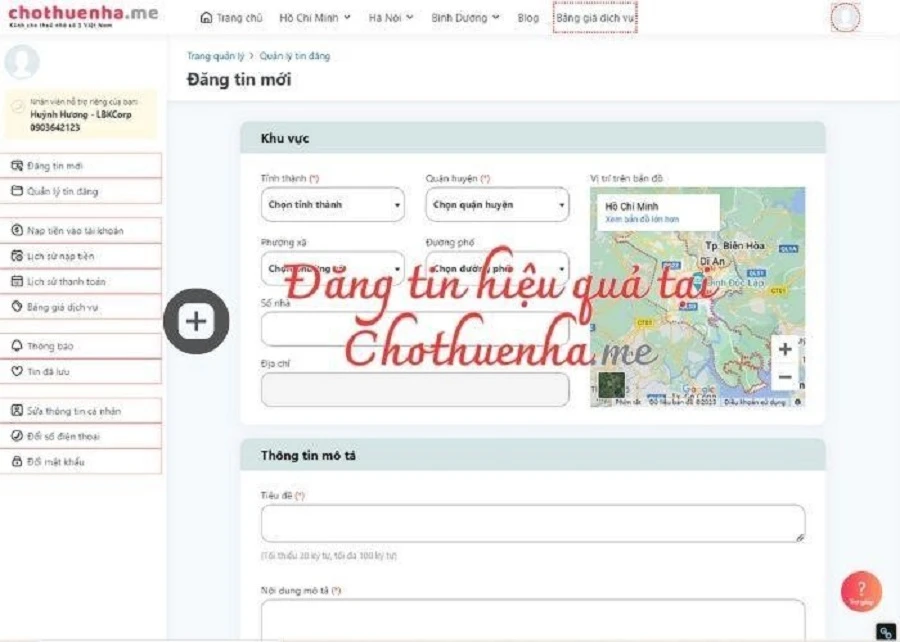Click the map zoom-in plus control
The height and width of the screenshot is (642, 900).
(784, 349)
